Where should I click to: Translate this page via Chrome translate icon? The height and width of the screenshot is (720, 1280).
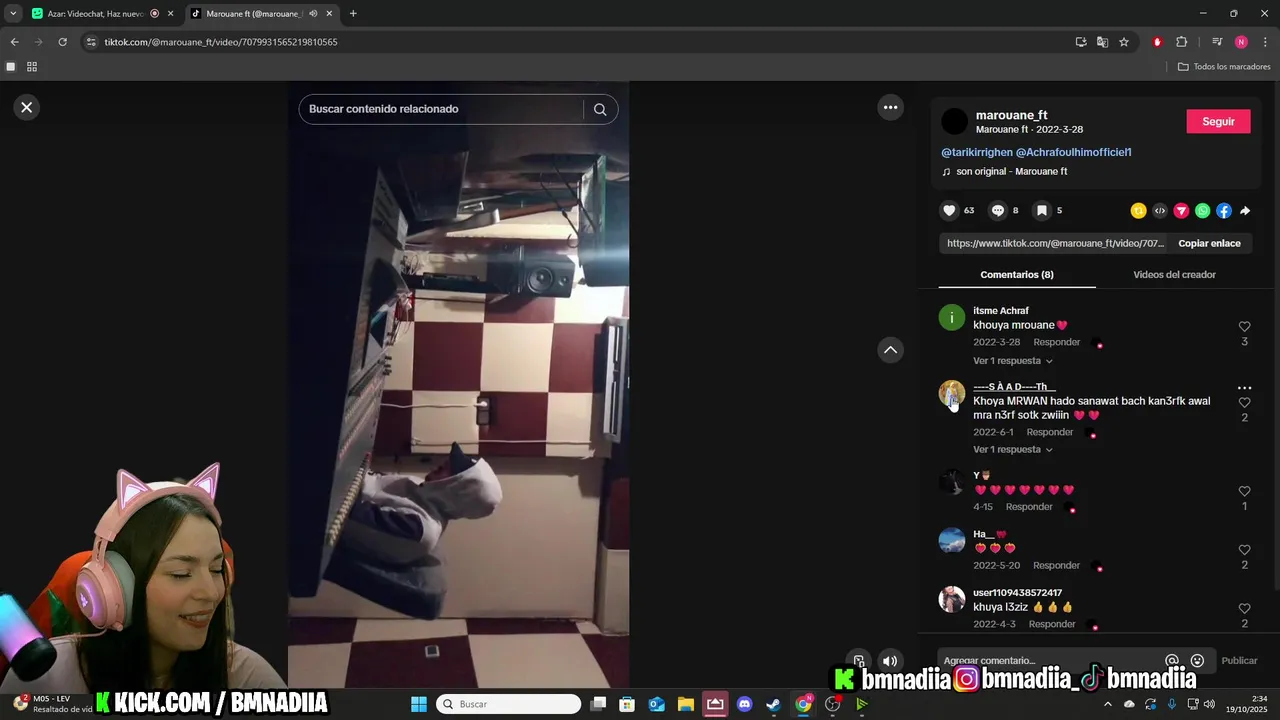pyautogui.click(x=1102, y=42)
